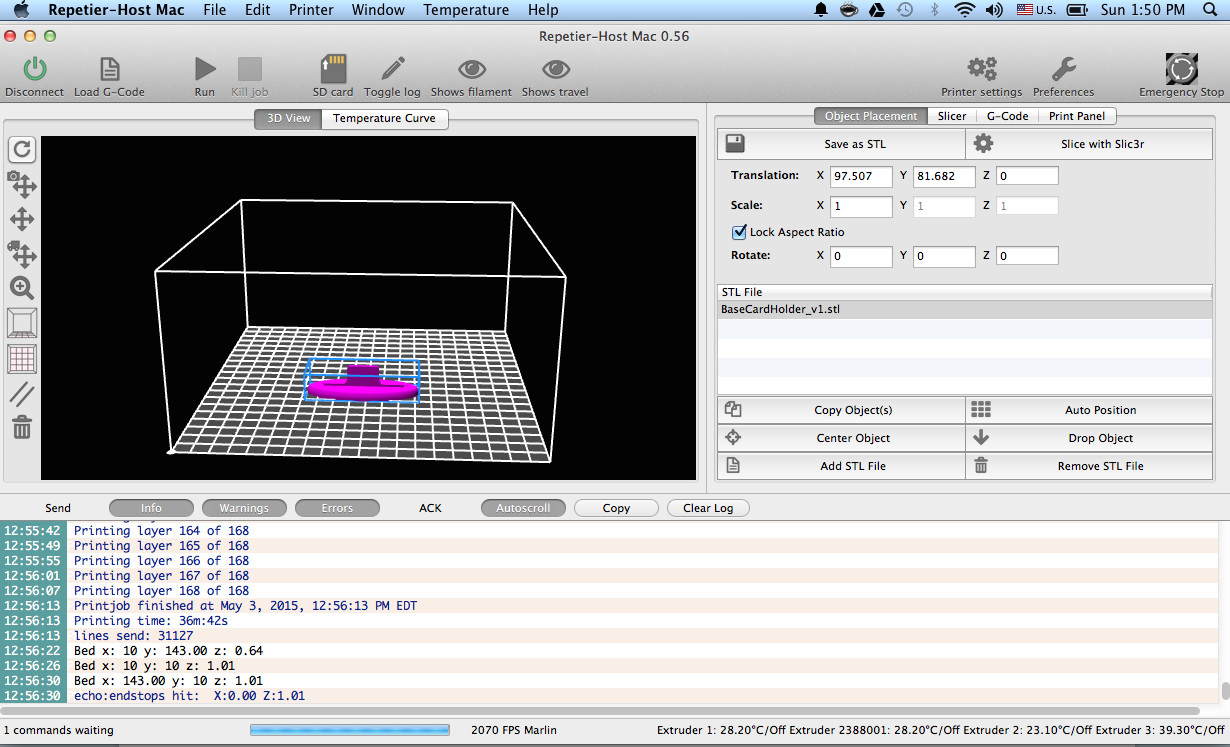Select the 3D View tab
1230x747 pixels.
pos(288,119)
